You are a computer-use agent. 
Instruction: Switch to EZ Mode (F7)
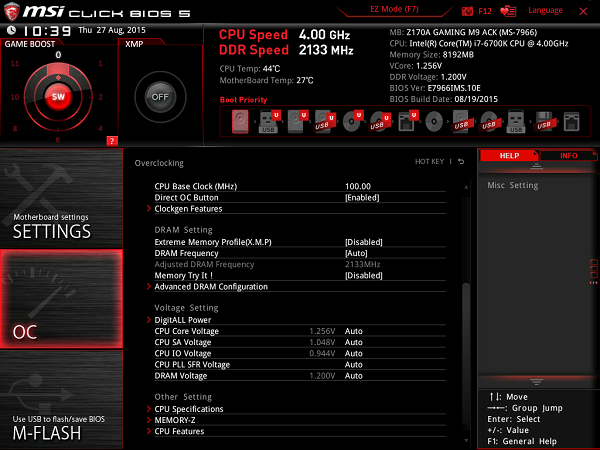click(394, 9)
